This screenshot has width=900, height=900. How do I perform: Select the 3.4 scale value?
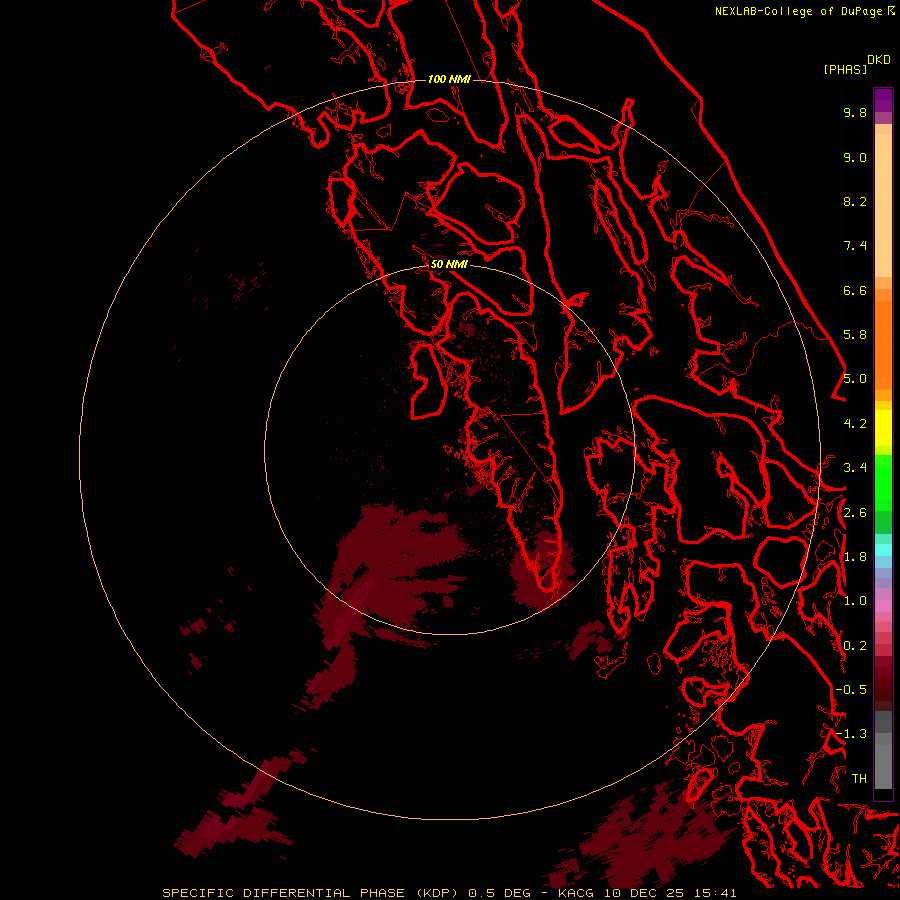point(855,468)
